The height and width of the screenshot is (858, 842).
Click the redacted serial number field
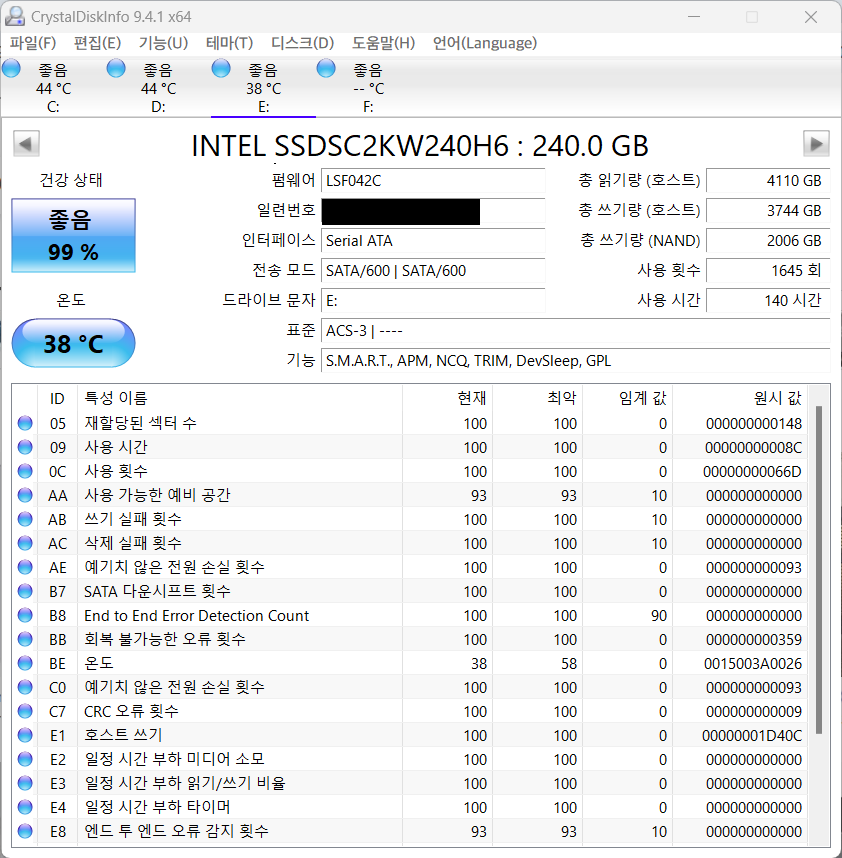(x=433, y=211)
